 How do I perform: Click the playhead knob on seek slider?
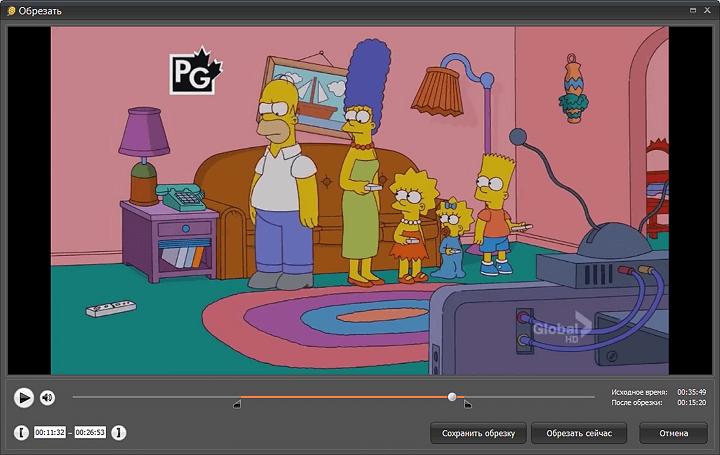(452, 397)
